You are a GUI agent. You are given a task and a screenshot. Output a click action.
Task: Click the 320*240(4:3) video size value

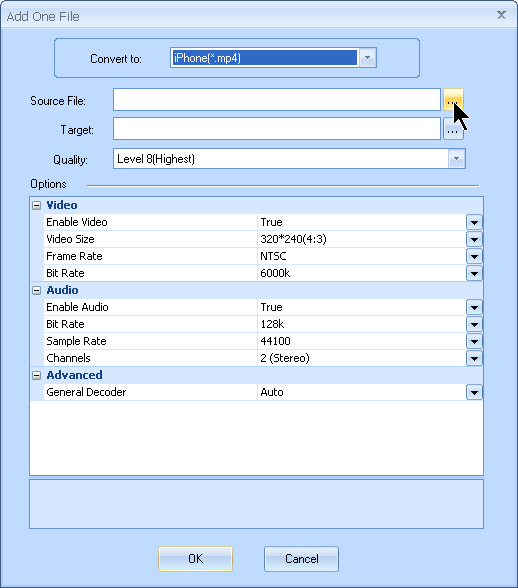click(x=293, y=239)
